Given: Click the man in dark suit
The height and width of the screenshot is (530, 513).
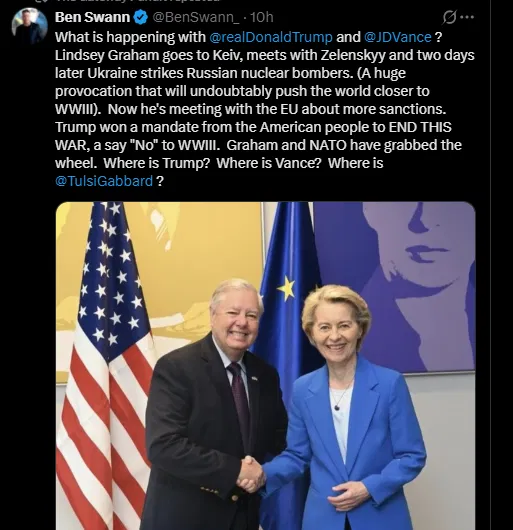Looking at the screenshot, I should click(x=214, y=404).
